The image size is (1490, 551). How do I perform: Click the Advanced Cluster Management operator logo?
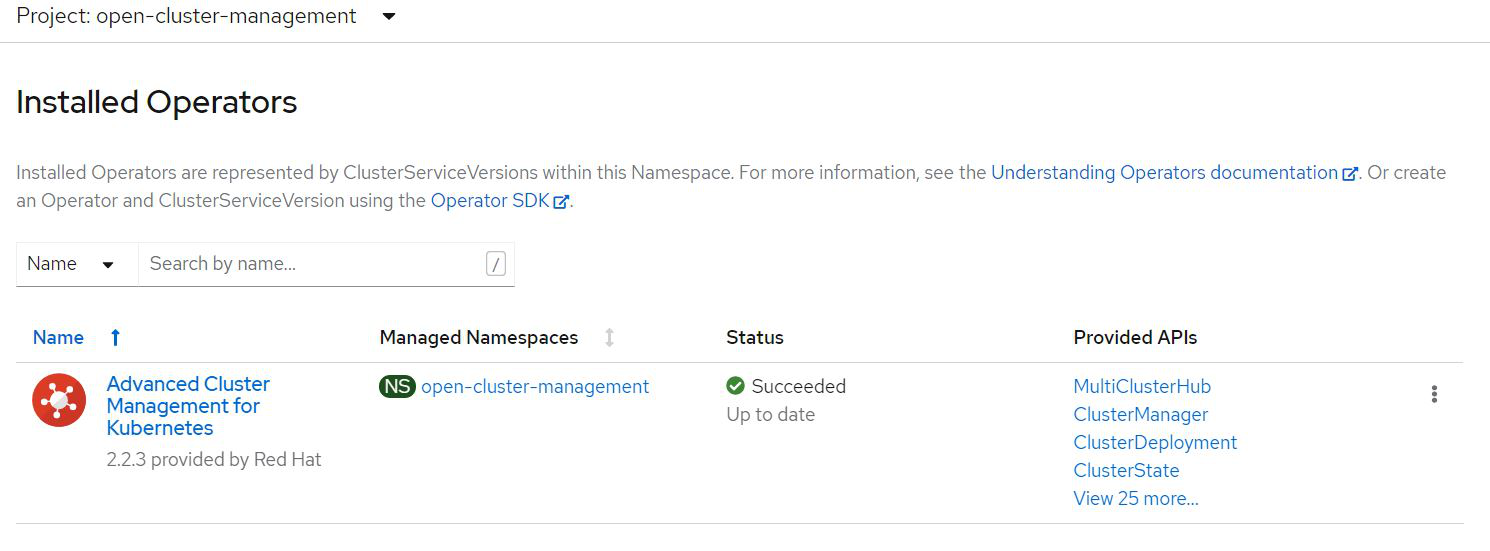click(59, 400)
